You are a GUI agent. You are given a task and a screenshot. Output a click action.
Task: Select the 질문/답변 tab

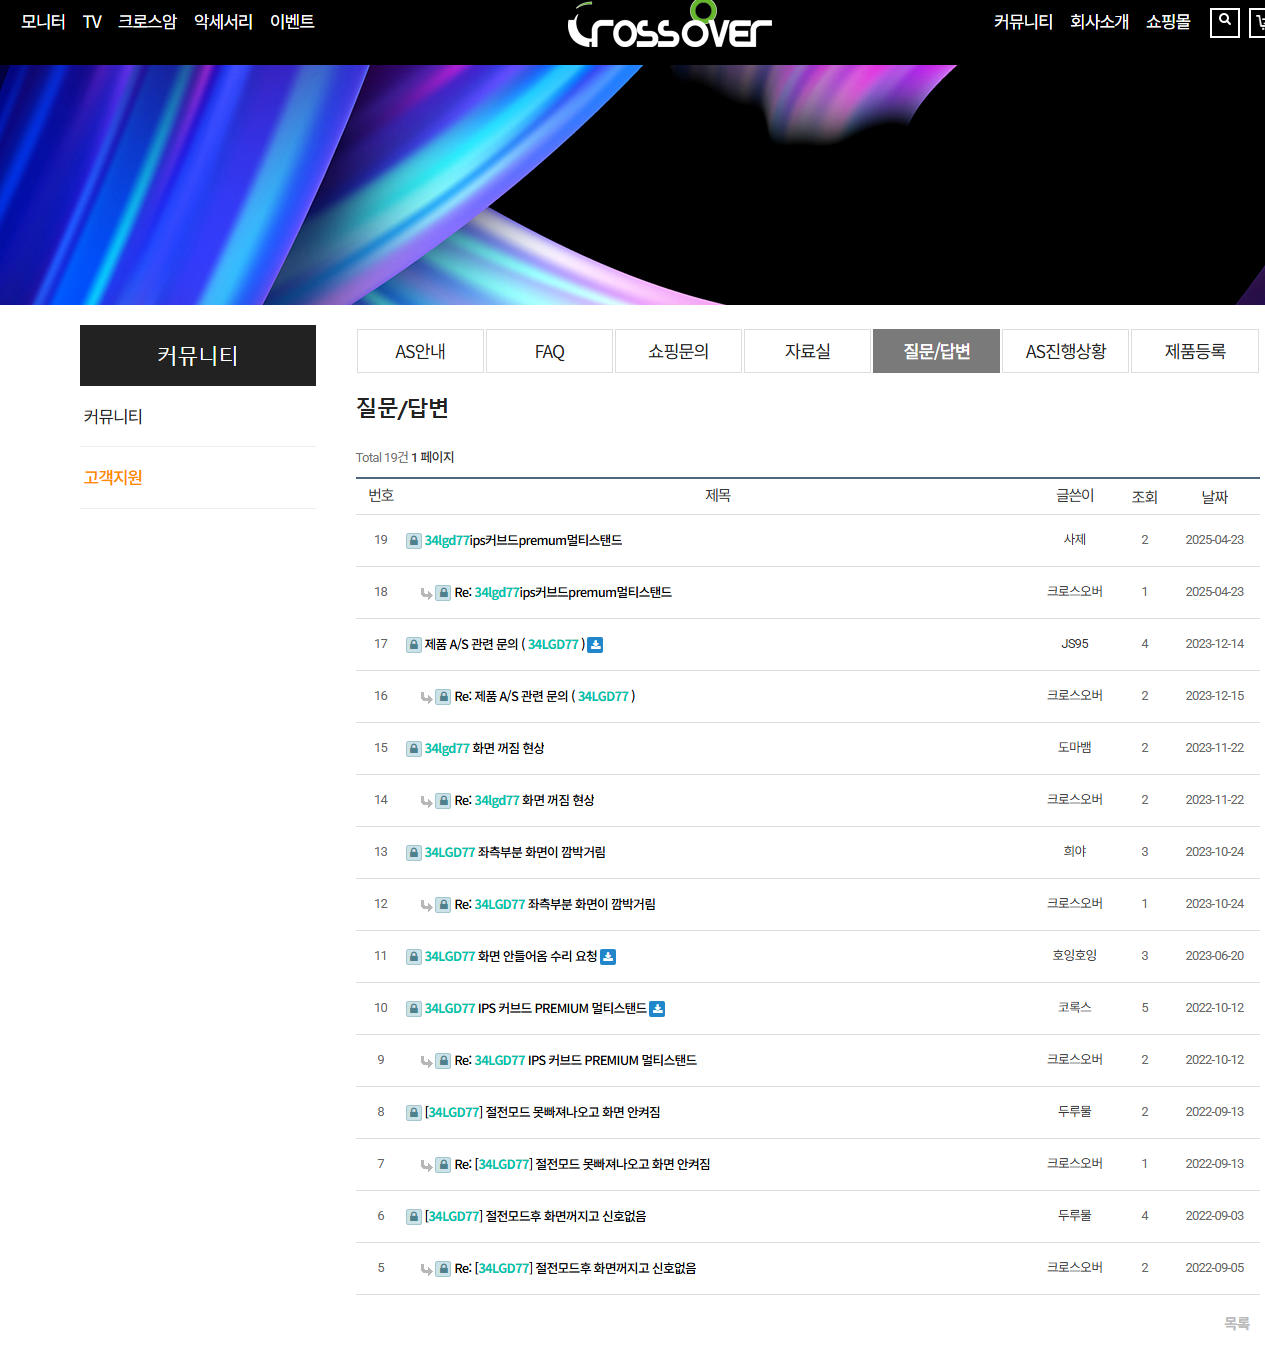click(x=936, y=351)
